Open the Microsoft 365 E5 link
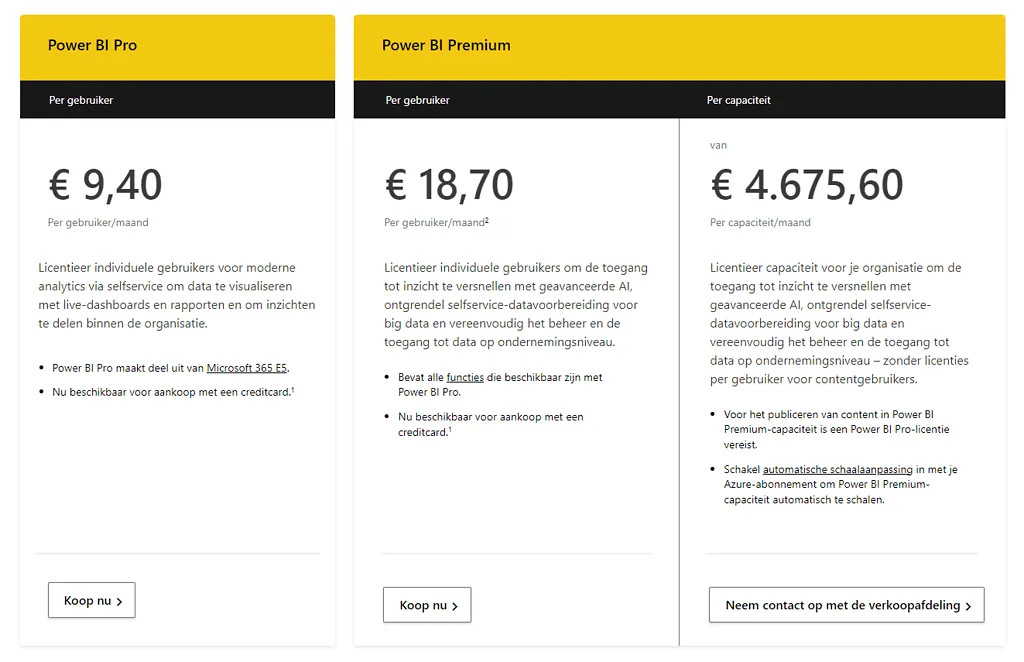Viewport: 1024px width, 662px height. pos(247,367)
